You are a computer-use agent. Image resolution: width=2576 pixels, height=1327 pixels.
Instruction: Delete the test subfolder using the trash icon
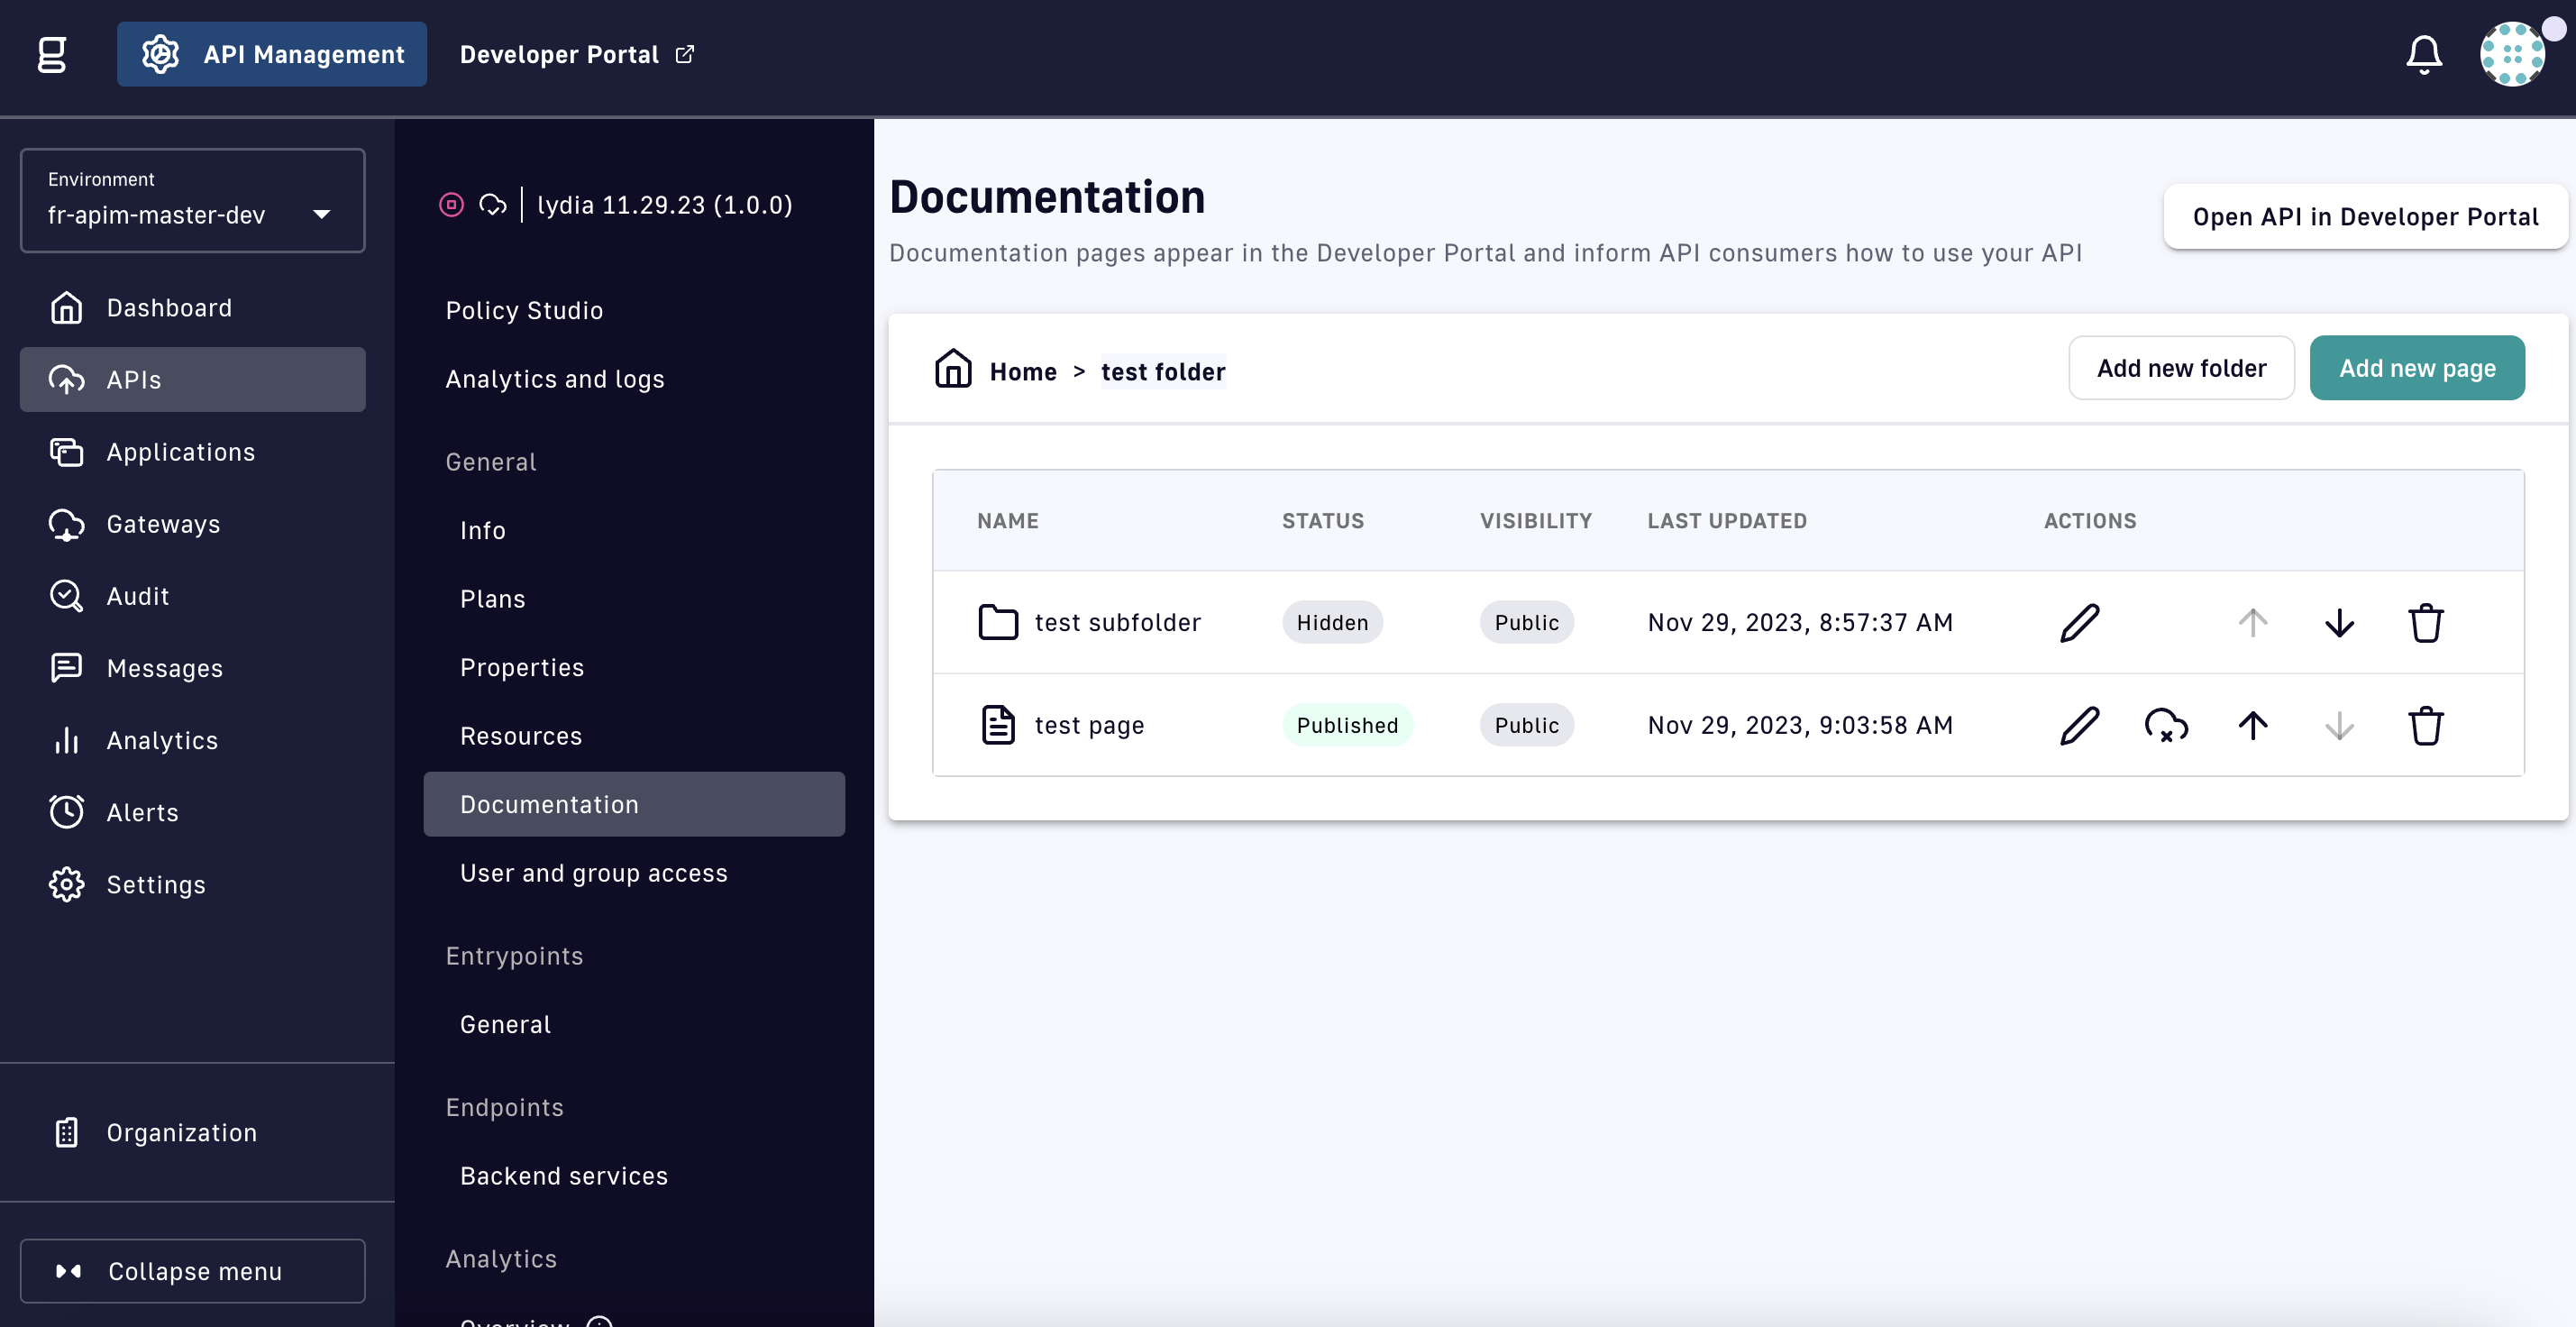tap(2425, 623)
